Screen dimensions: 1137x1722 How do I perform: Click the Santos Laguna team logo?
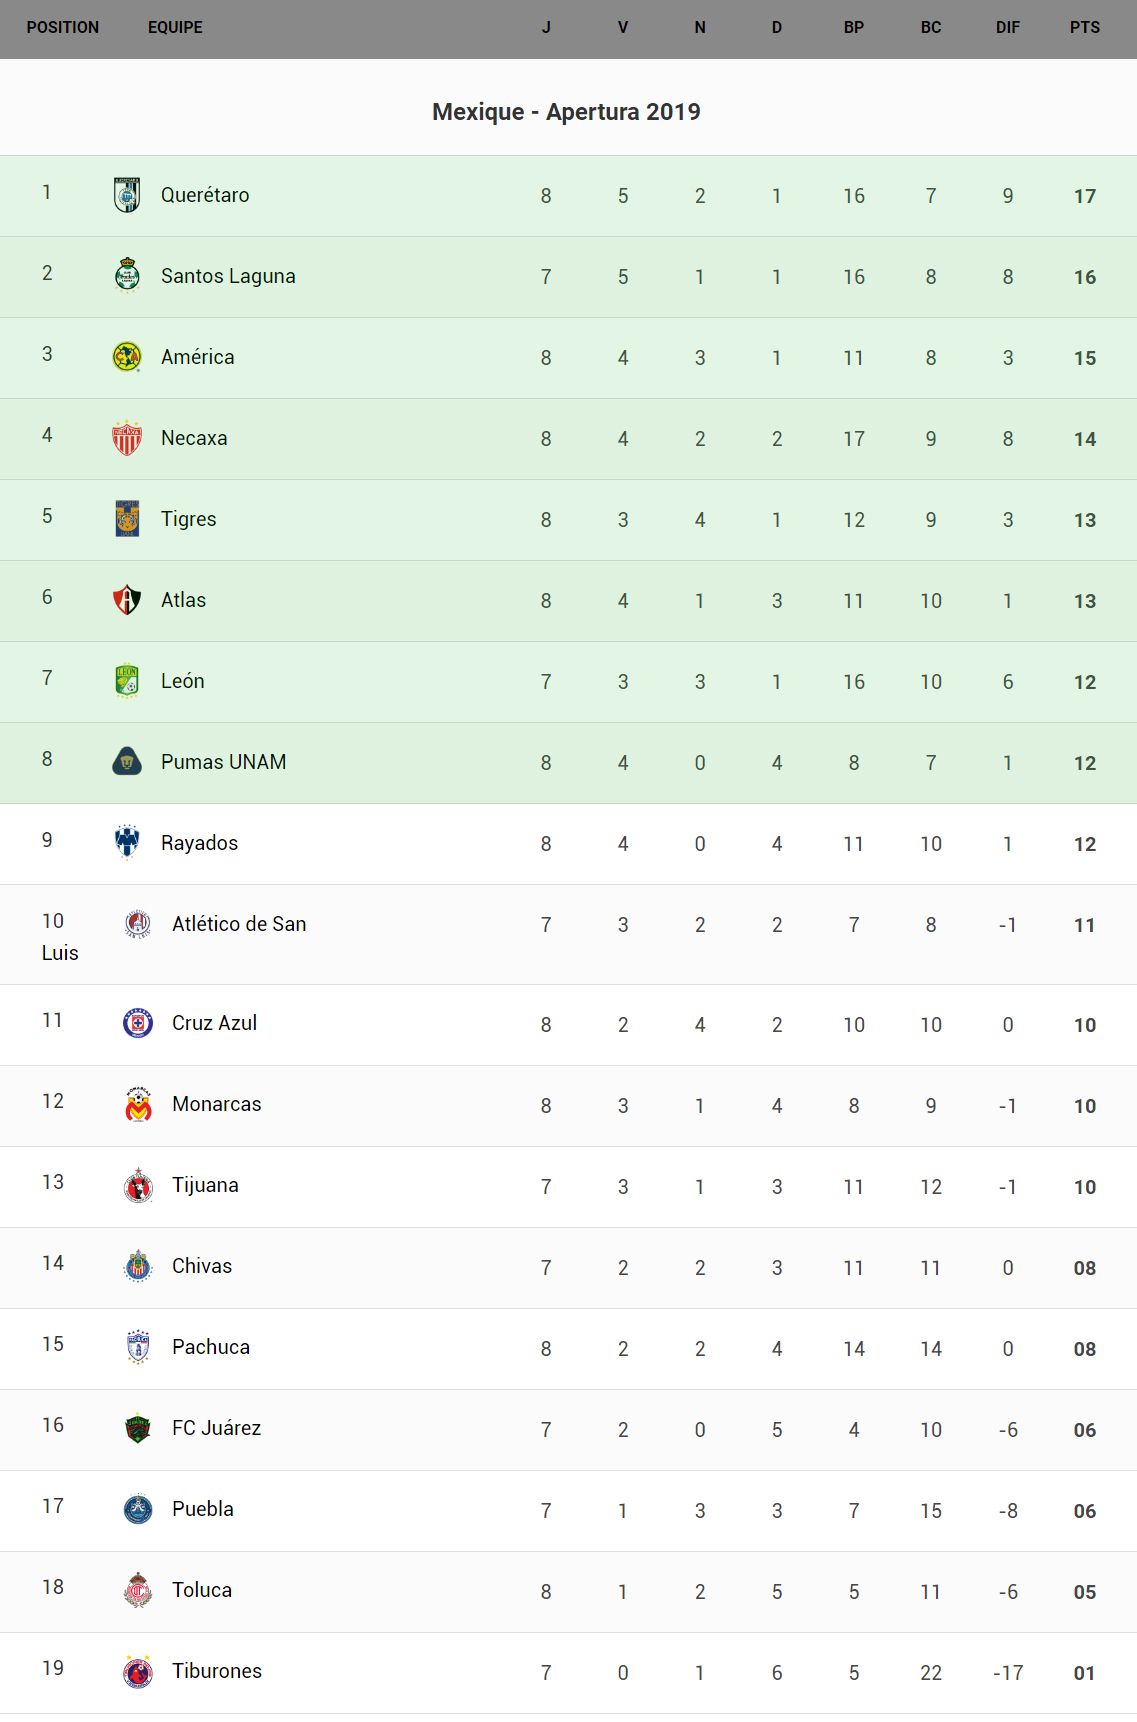click(127, 275)
